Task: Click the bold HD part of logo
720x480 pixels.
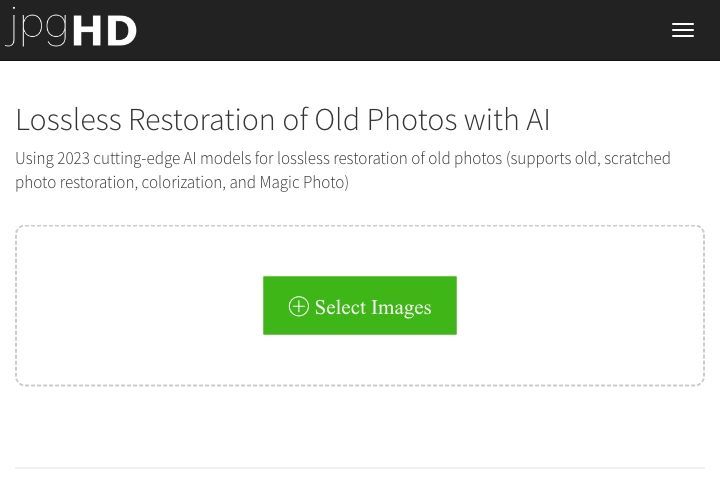Action: click(x=105, y=31)
